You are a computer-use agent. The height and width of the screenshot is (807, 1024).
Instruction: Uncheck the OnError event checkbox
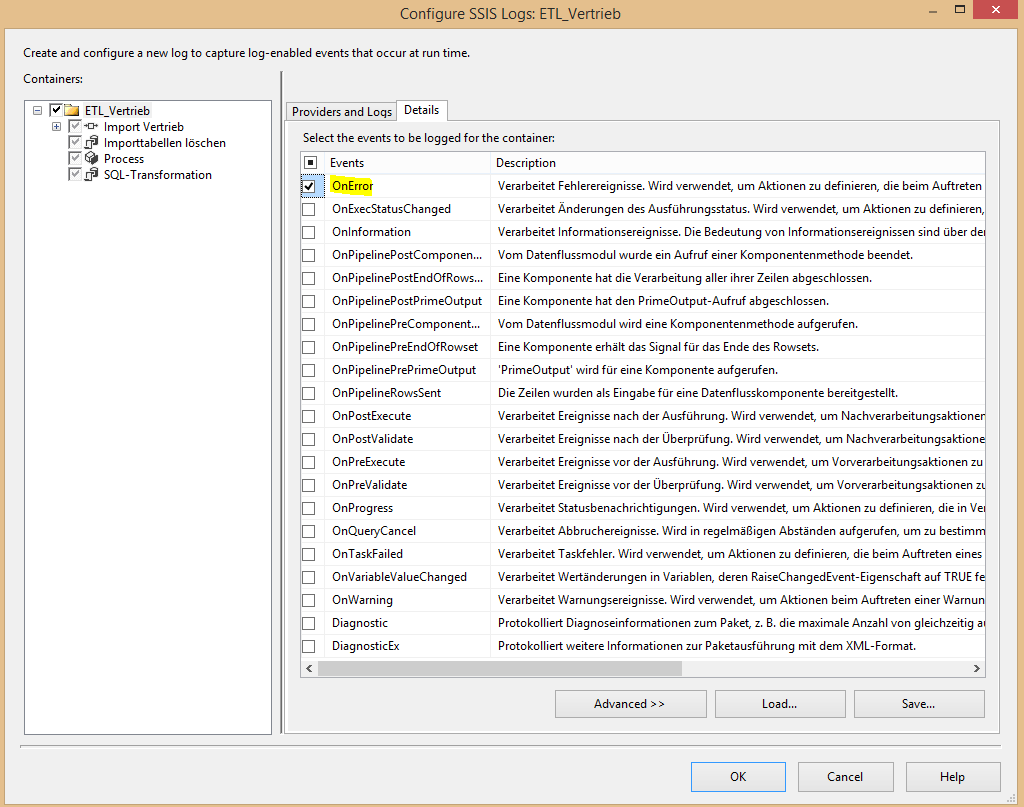point(309,186)
